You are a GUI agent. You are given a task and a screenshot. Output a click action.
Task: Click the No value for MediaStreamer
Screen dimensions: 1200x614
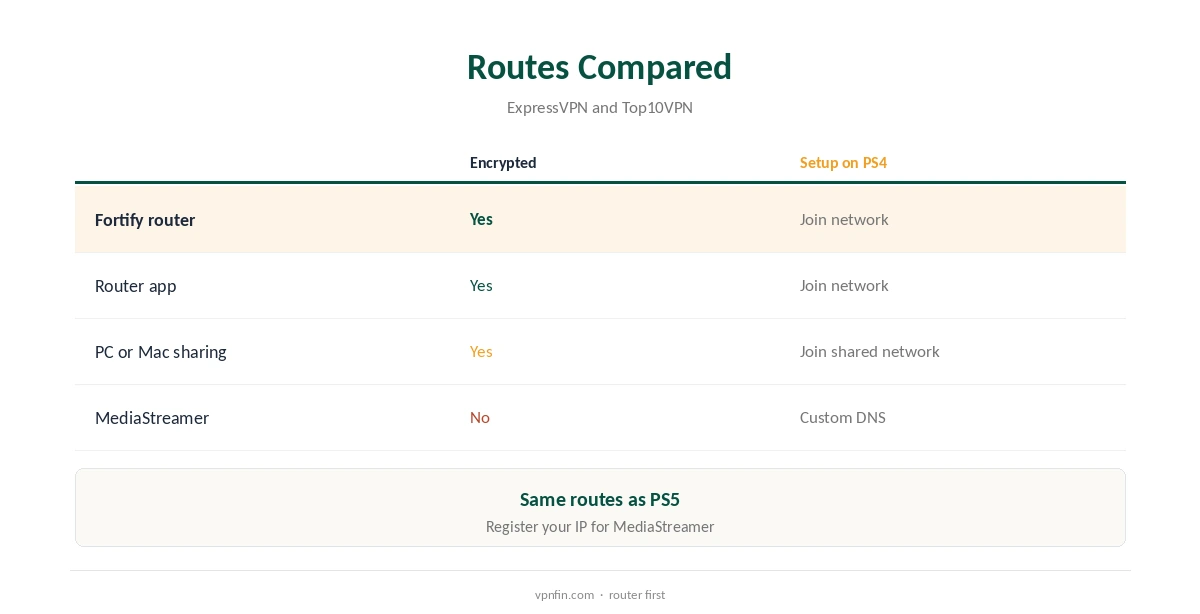tap(480, 417)
